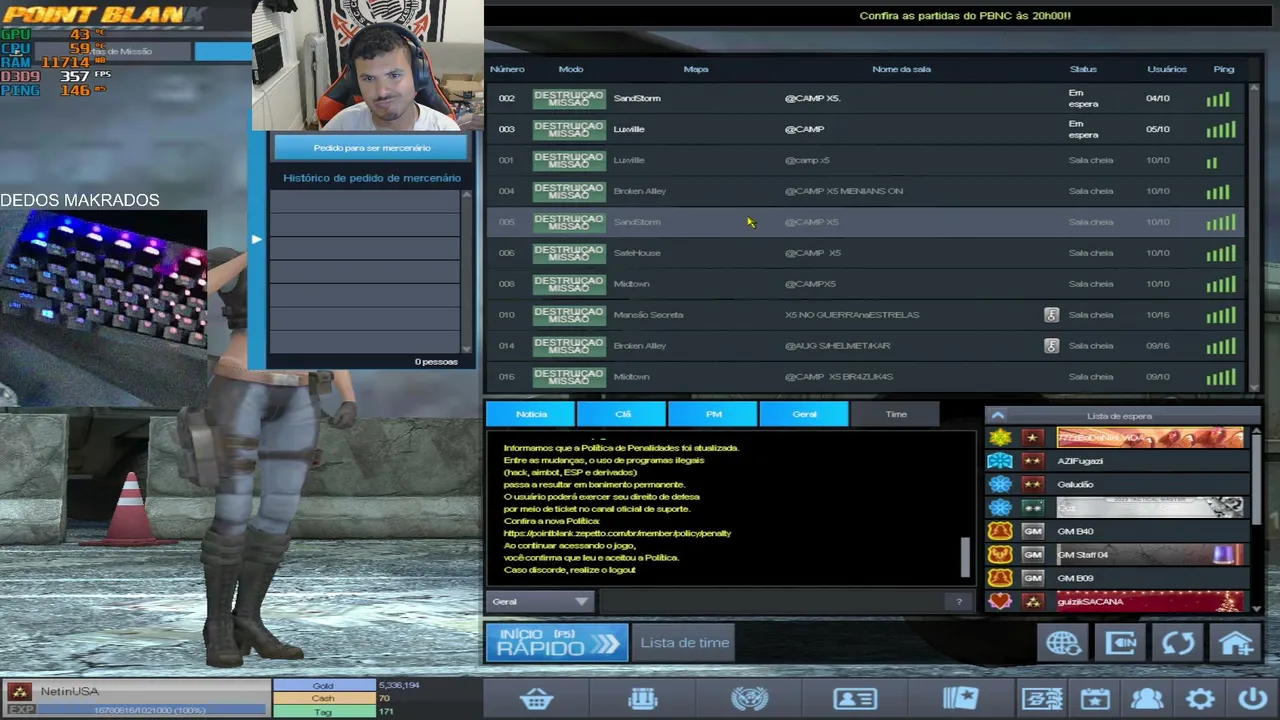
Task: Open the Geral chat channel dropdown
Action: 540,601
